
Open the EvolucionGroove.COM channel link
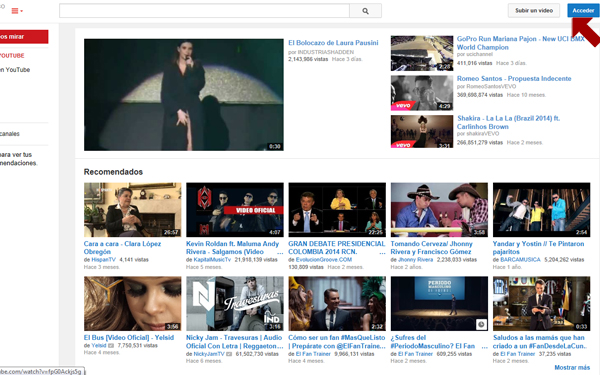pyautogui.click(x=324, y=259)
